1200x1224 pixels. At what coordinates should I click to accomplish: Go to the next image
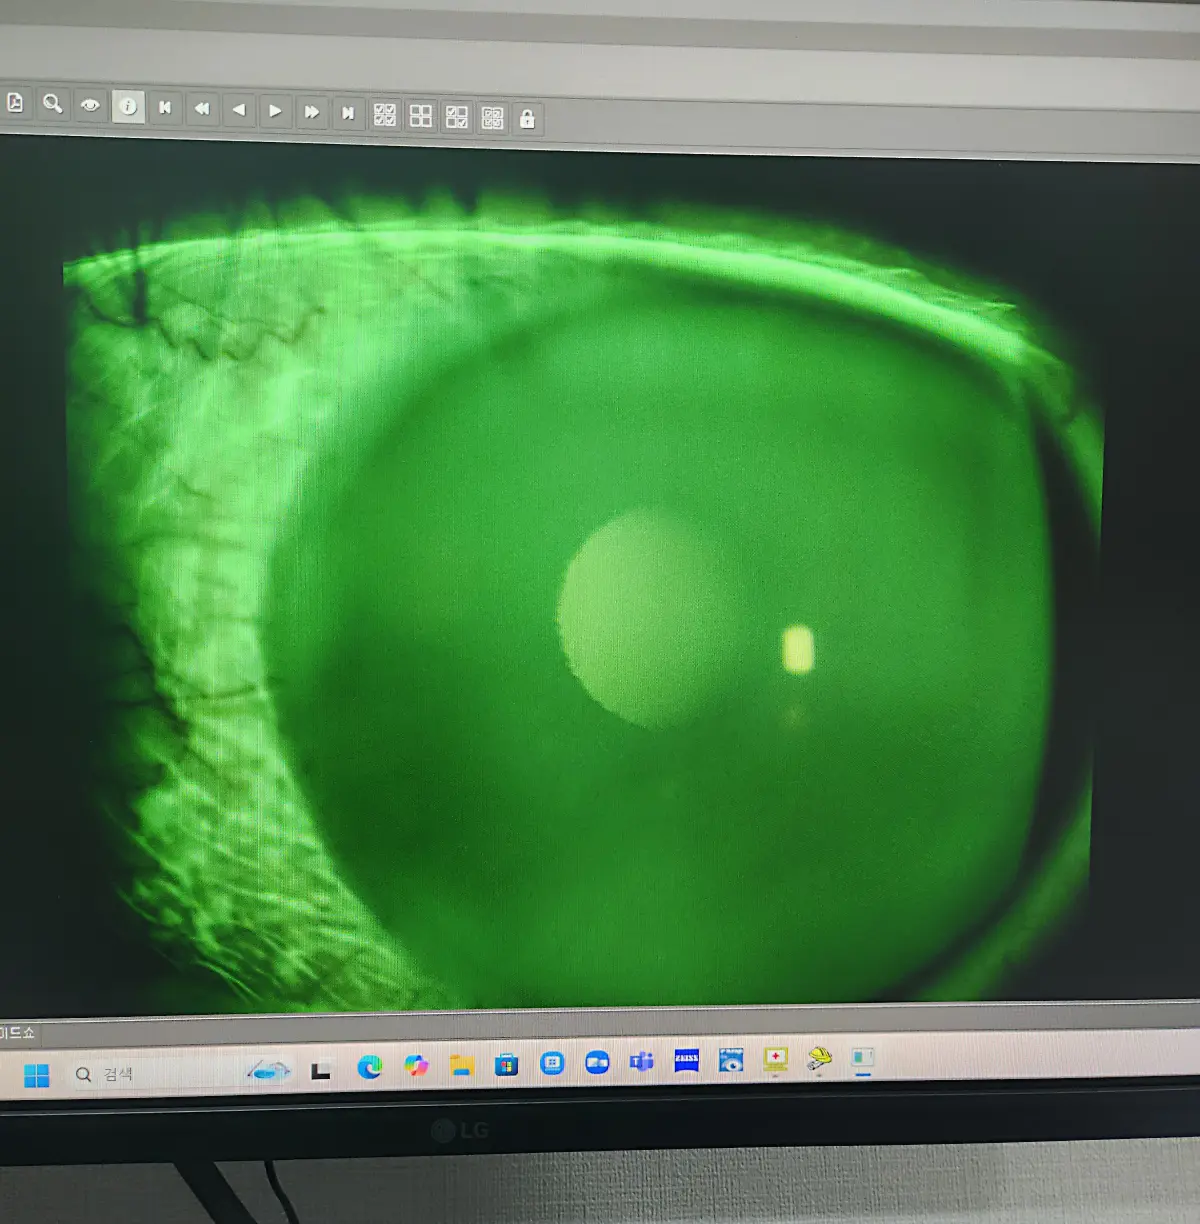275,110
